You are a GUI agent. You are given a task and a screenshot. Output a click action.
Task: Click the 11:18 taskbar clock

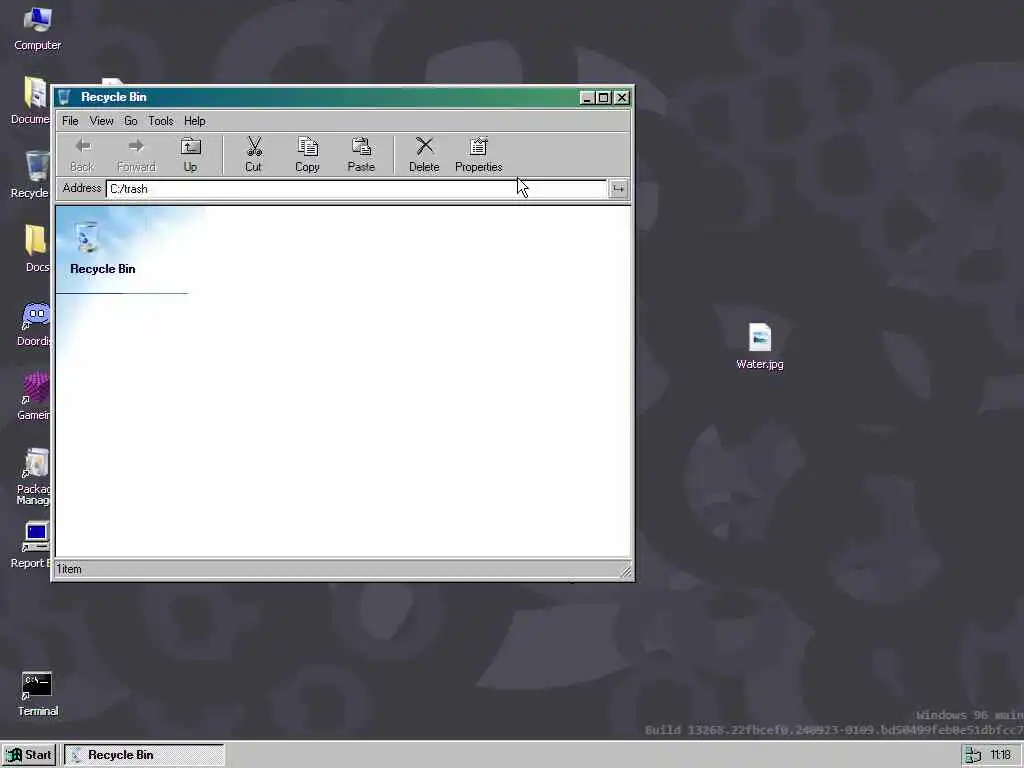tap(1000, 756)
